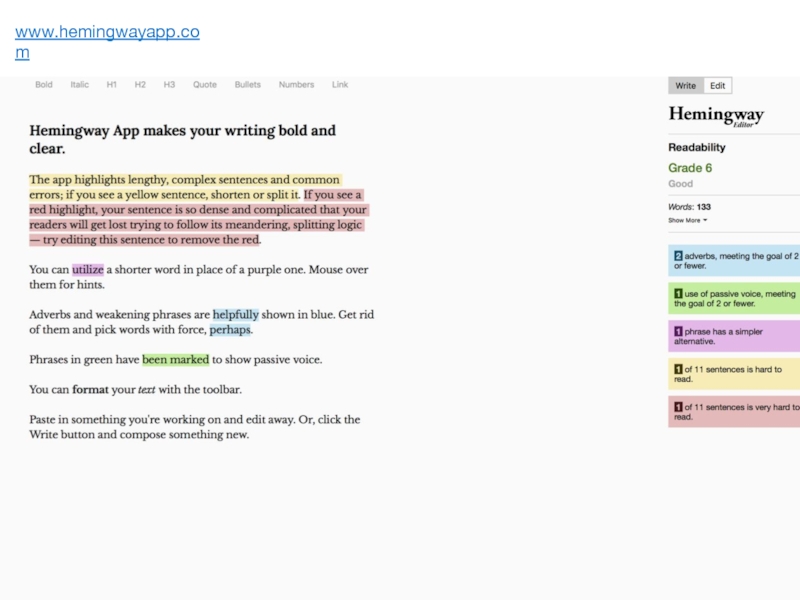This screenshot has width=800, height=600.
Task: Click the 'Readability' section label
Action: pos(697,147)
